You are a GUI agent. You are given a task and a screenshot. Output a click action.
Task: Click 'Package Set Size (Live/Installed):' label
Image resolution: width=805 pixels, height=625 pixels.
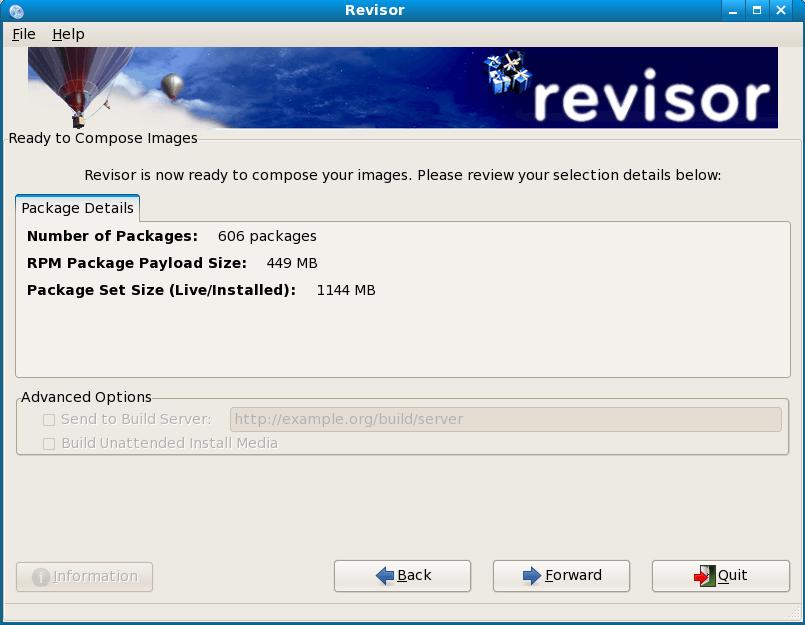161,291
